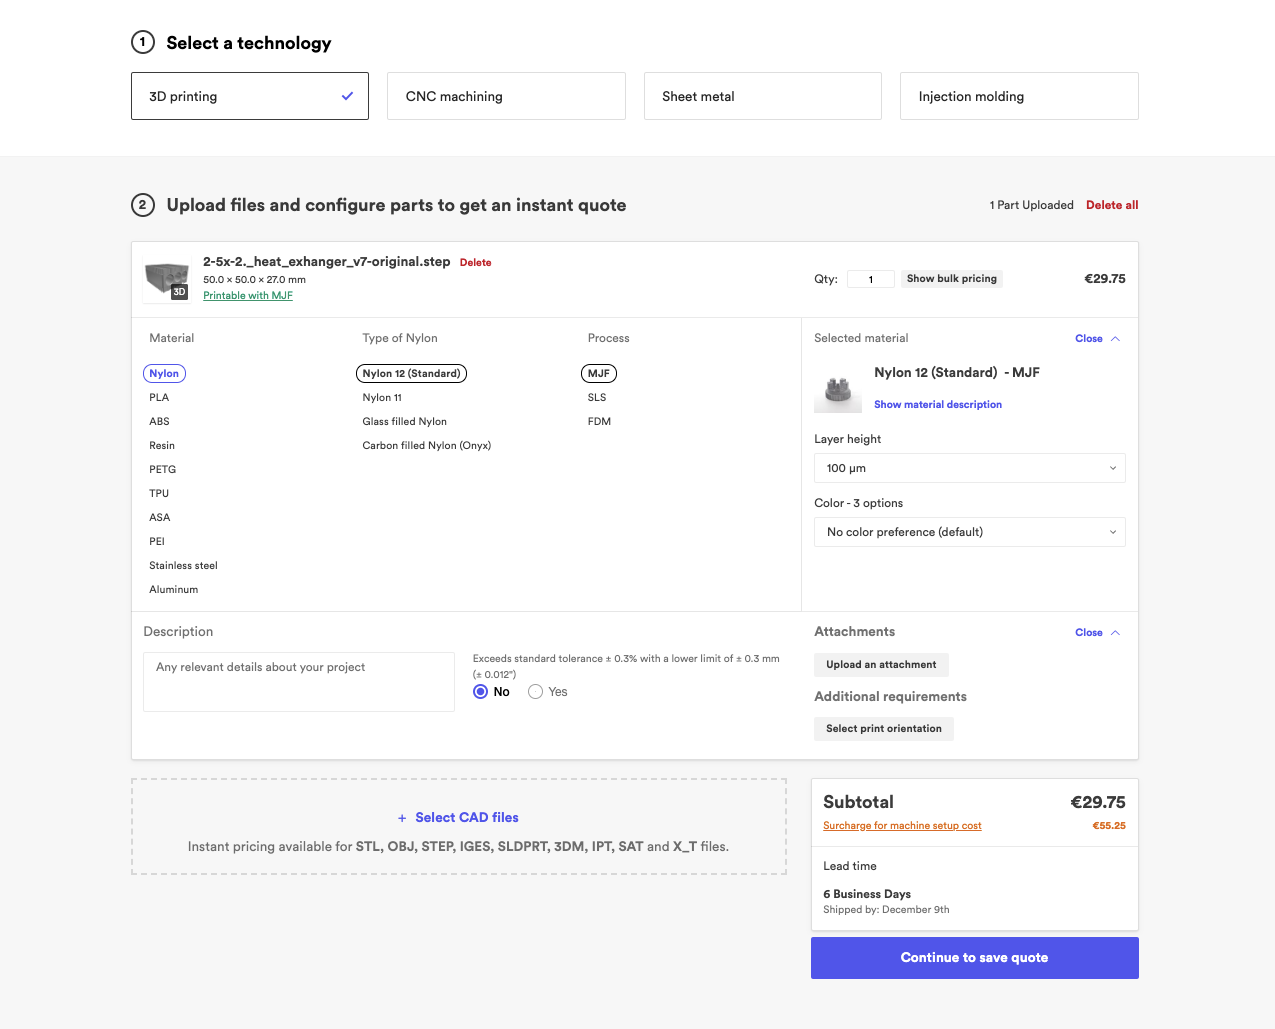Open the Printable with MJF link
The width and height of the screenshot is (1275, 1029).
click(247, 295)
